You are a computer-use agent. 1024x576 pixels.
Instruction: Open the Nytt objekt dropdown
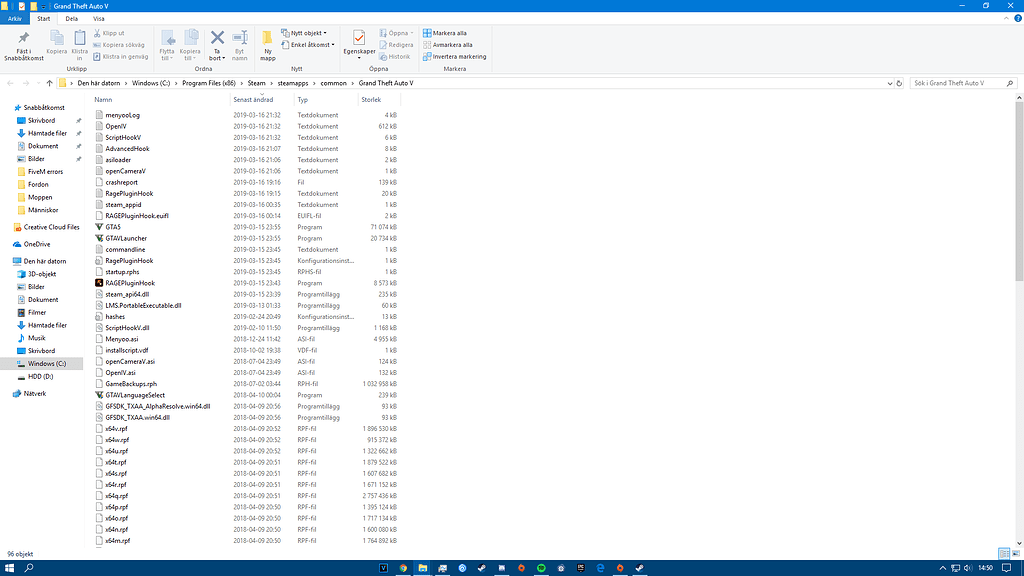307,33
